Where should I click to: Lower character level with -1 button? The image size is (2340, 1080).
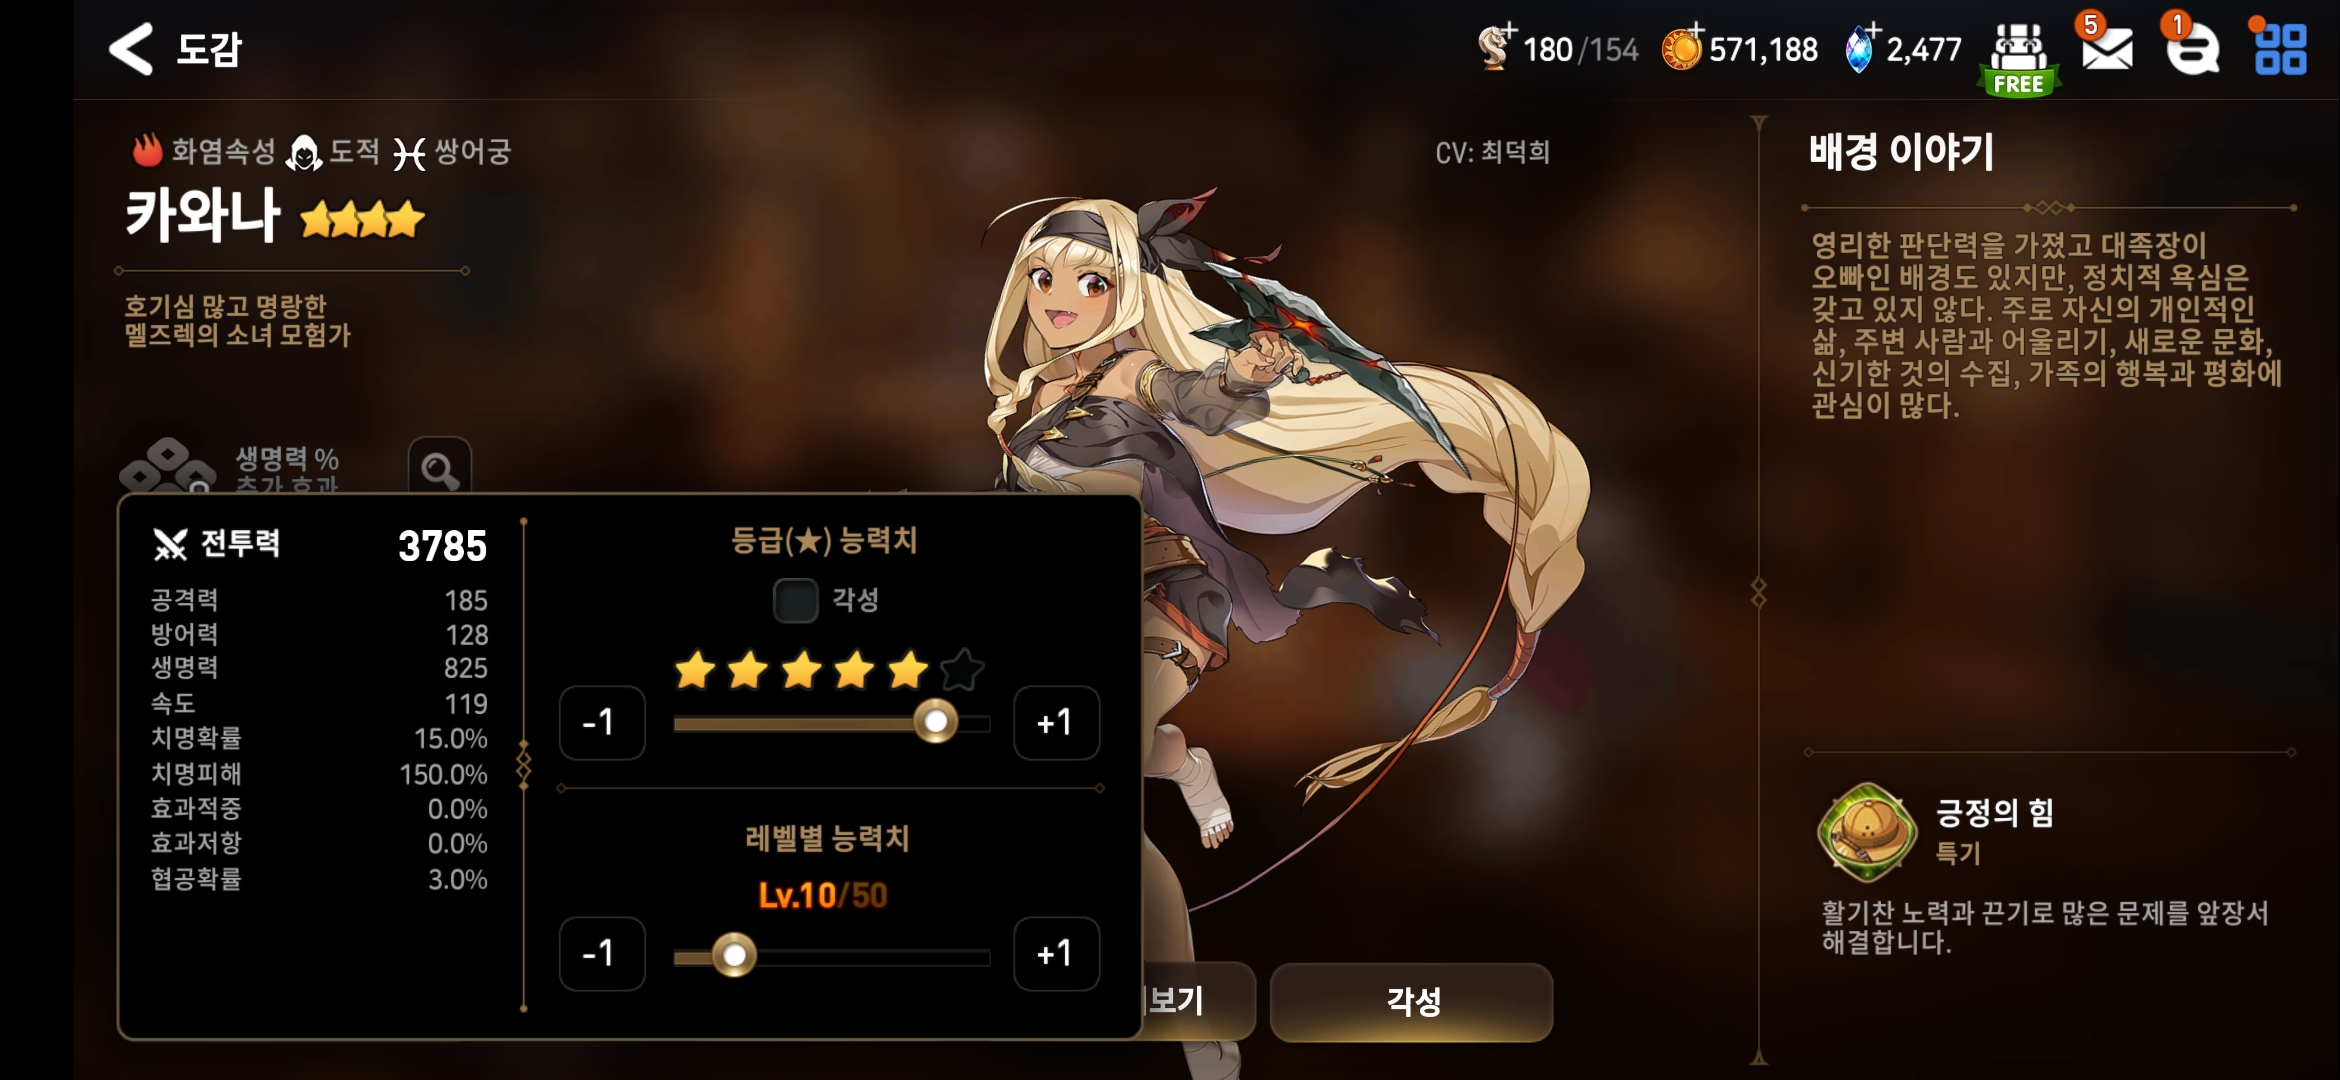coord(602,954)
